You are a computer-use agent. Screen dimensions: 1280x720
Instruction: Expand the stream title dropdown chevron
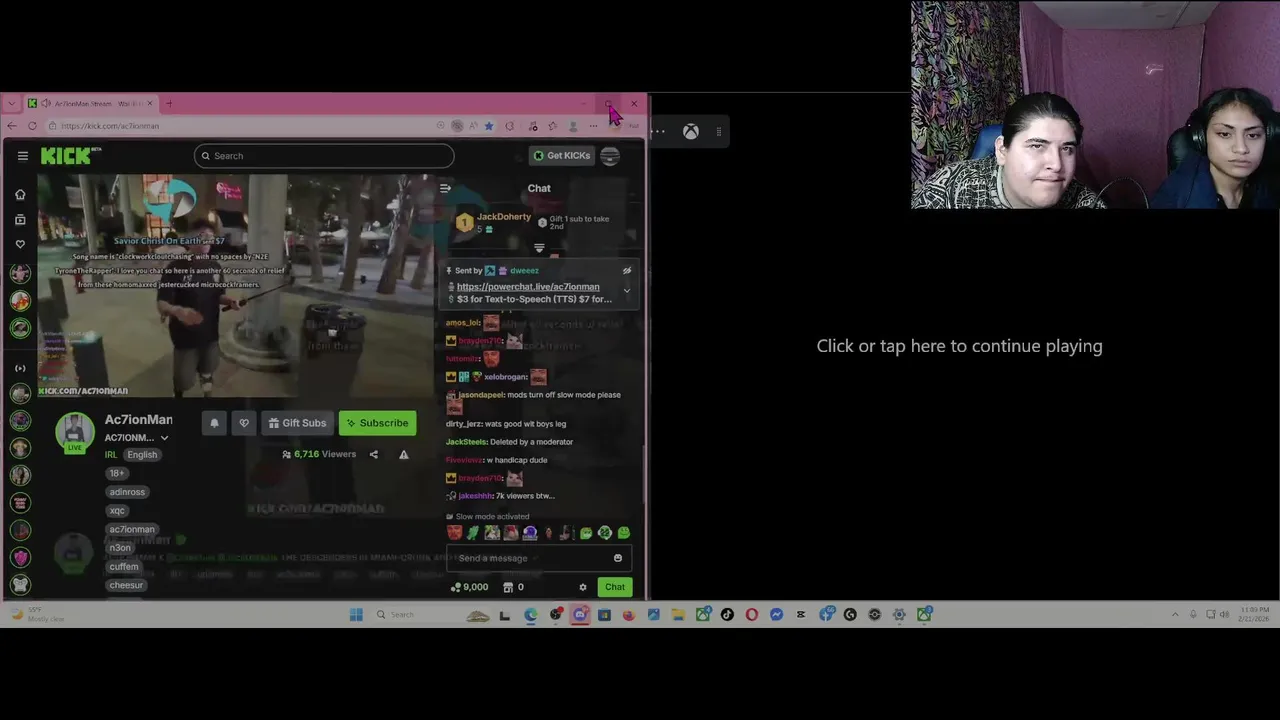[x=164, y=438]
